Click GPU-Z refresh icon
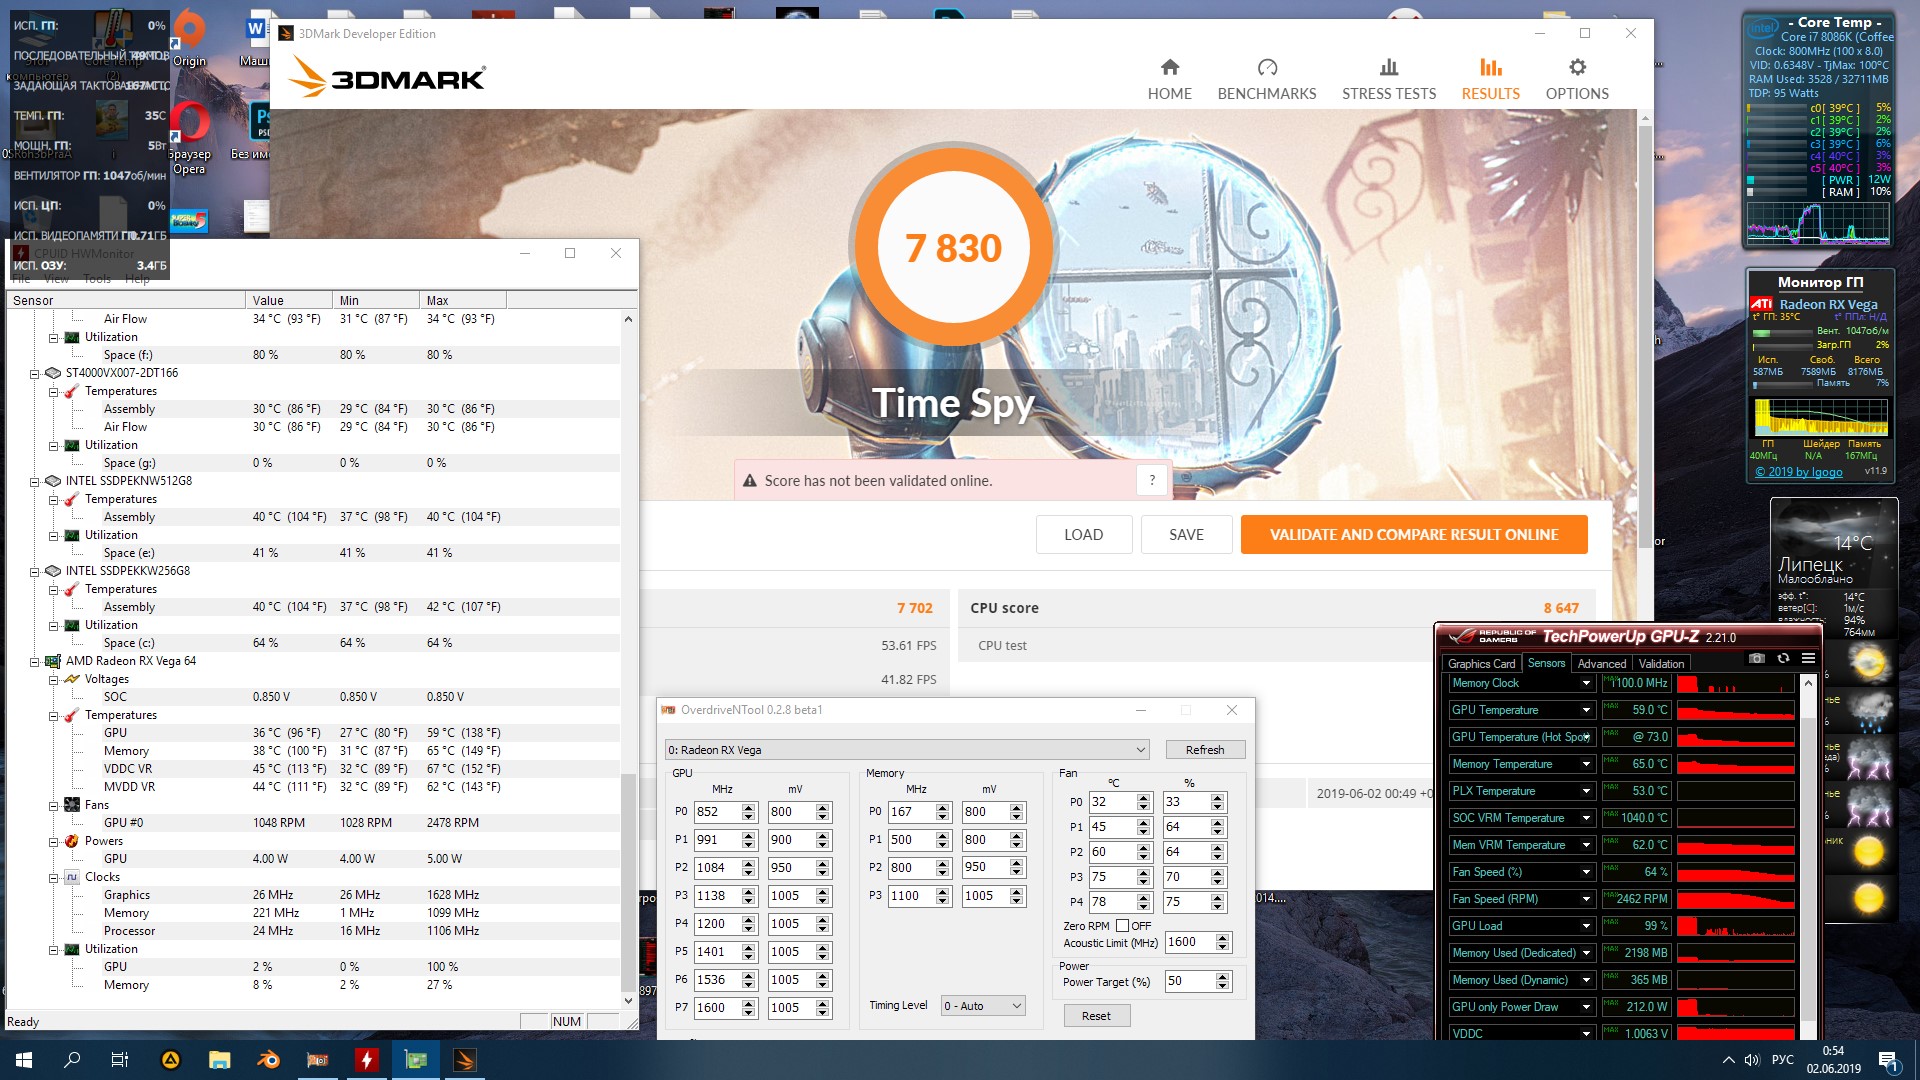The image size is (1920, 1080). (x=1783, y=658)
